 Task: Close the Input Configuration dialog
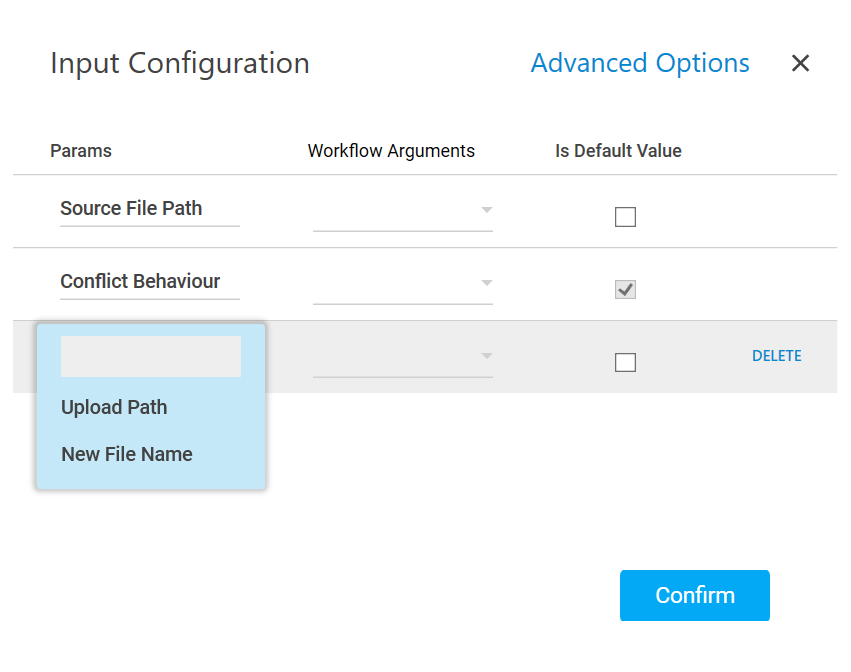(x=800, y=63)
